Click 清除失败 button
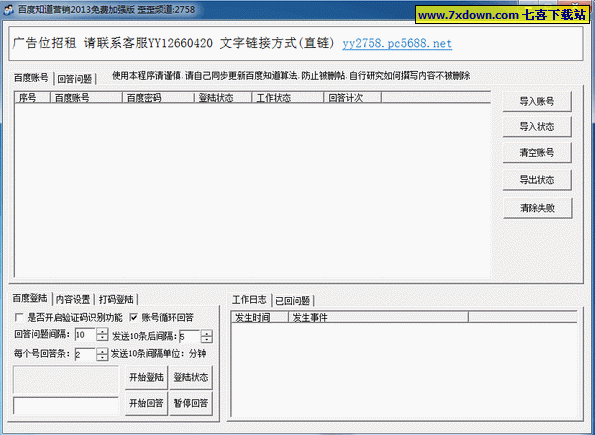The image size is (595, 435). click(537, 208)
